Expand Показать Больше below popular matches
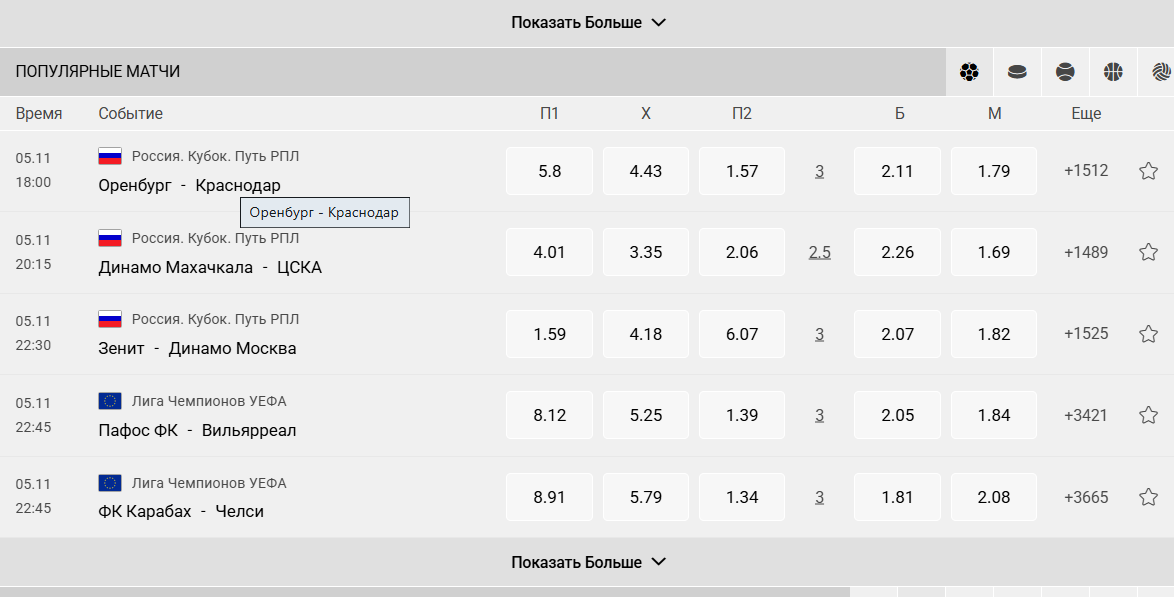This screenshot has width=1174, height=597. tap(588, 562)
